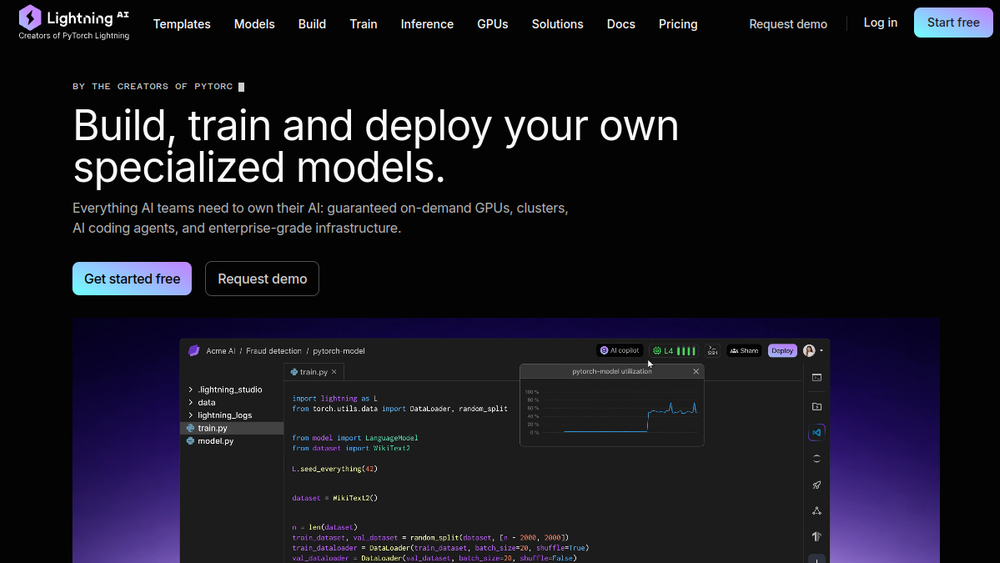Click the TensorBoard-style icon in sidebar
This screenshot has height=563, width=1000.
pos(816,537)
